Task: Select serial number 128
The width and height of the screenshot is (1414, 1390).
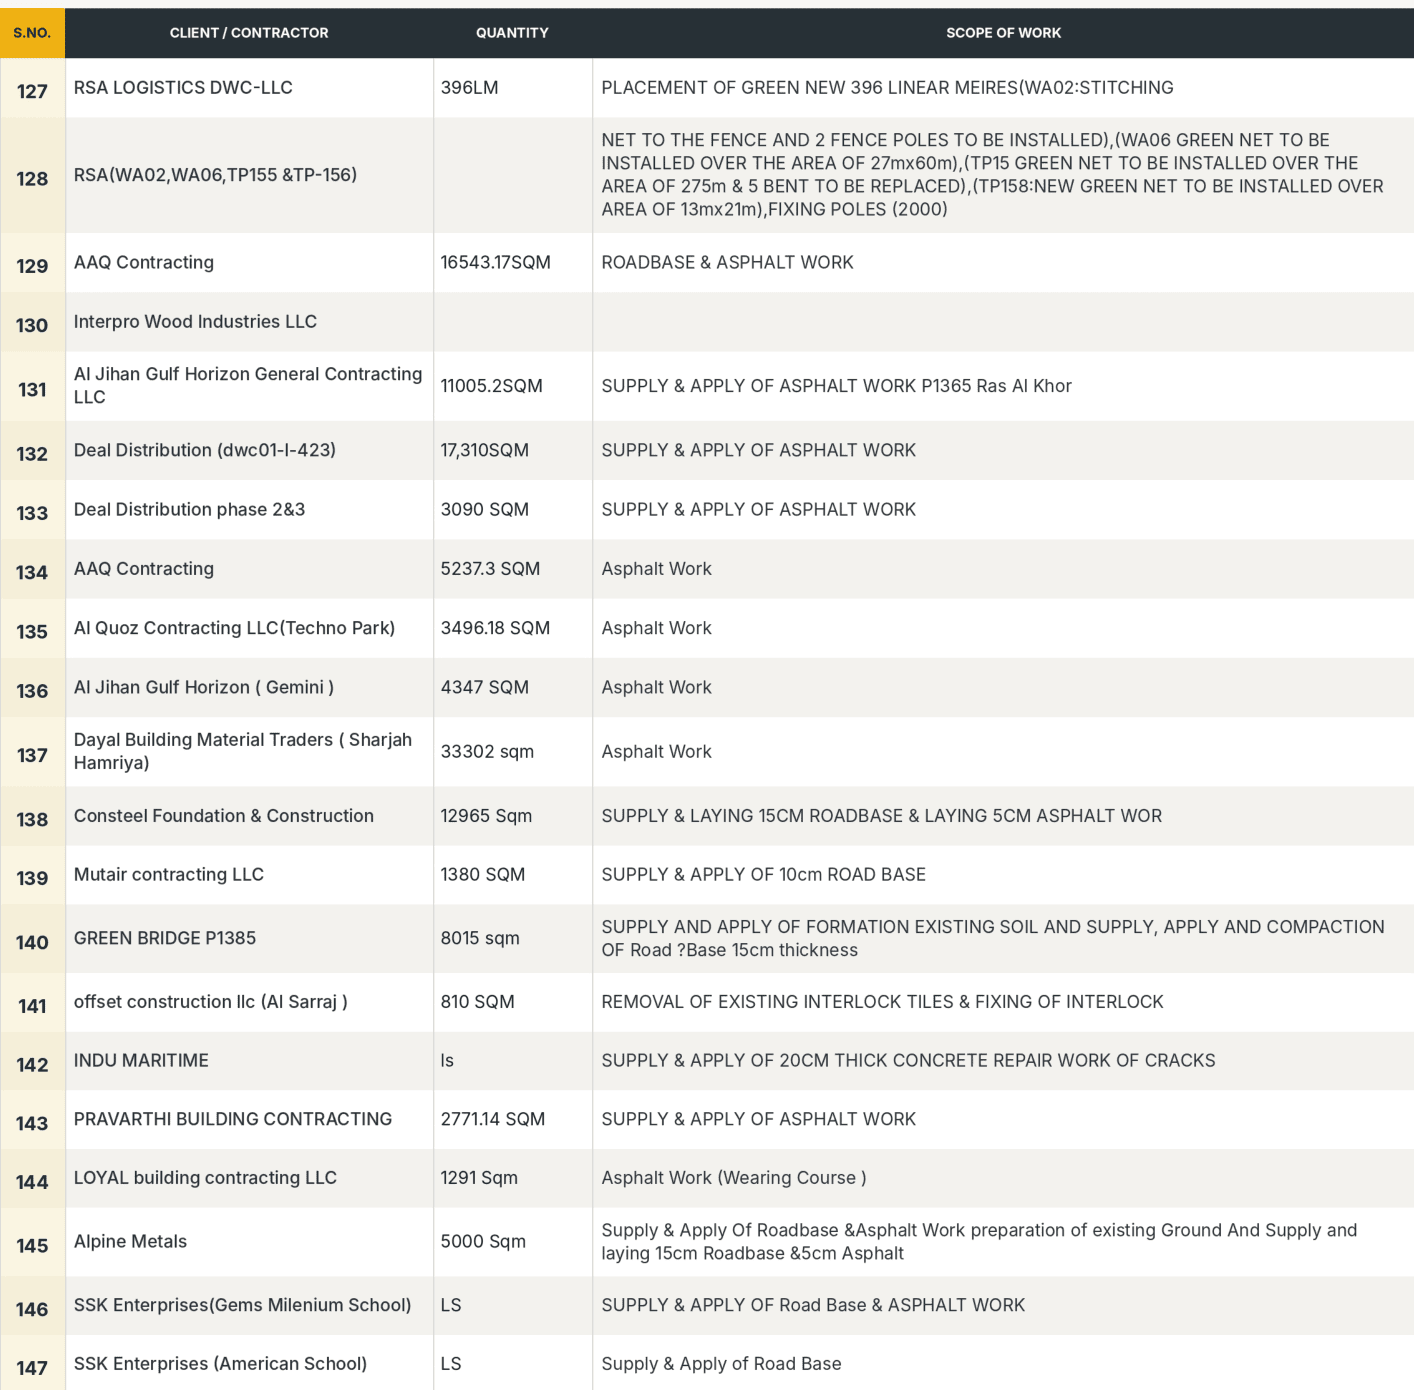Action: [32, 179]
